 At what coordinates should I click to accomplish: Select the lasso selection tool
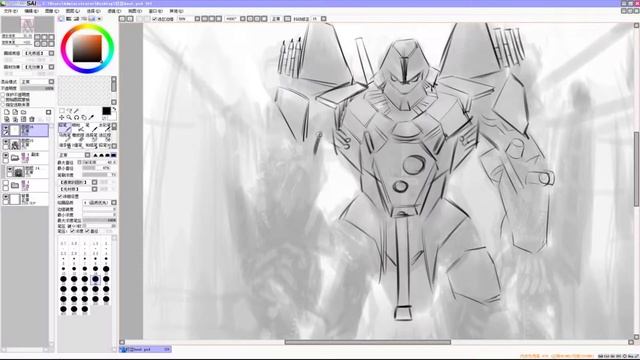[x=69, y=111]
